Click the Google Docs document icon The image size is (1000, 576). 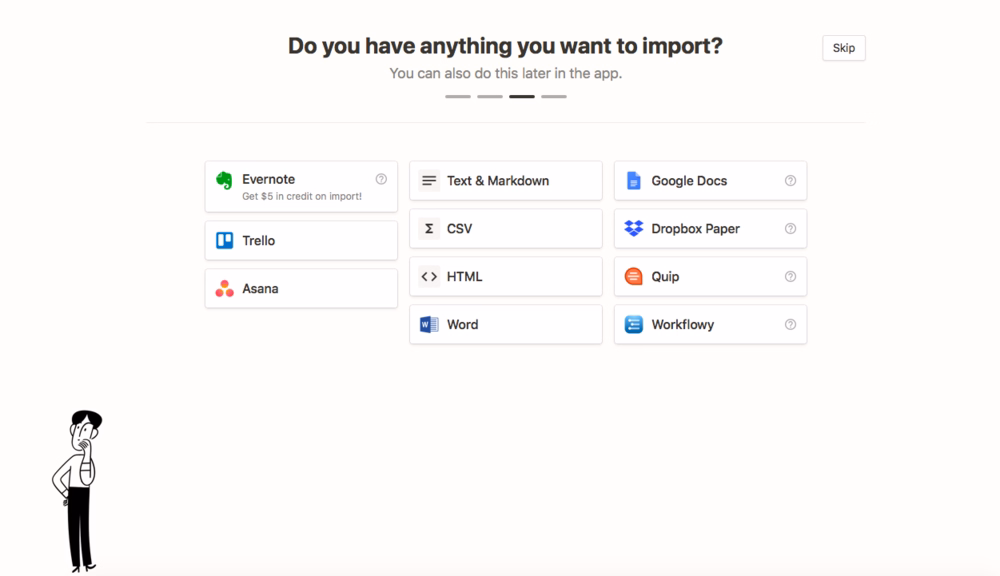pos(633,181)
